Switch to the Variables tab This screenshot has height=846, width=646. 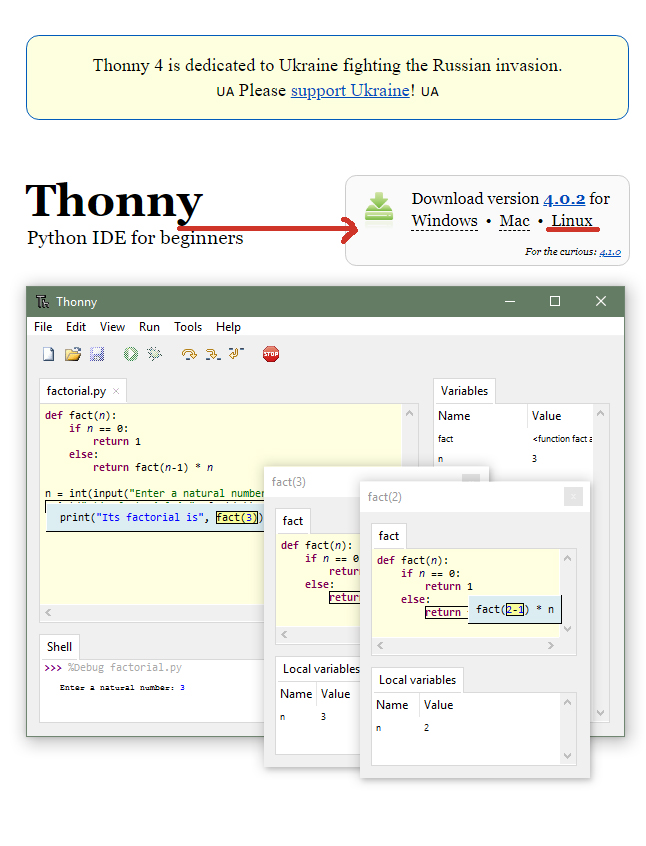point(464,391)
